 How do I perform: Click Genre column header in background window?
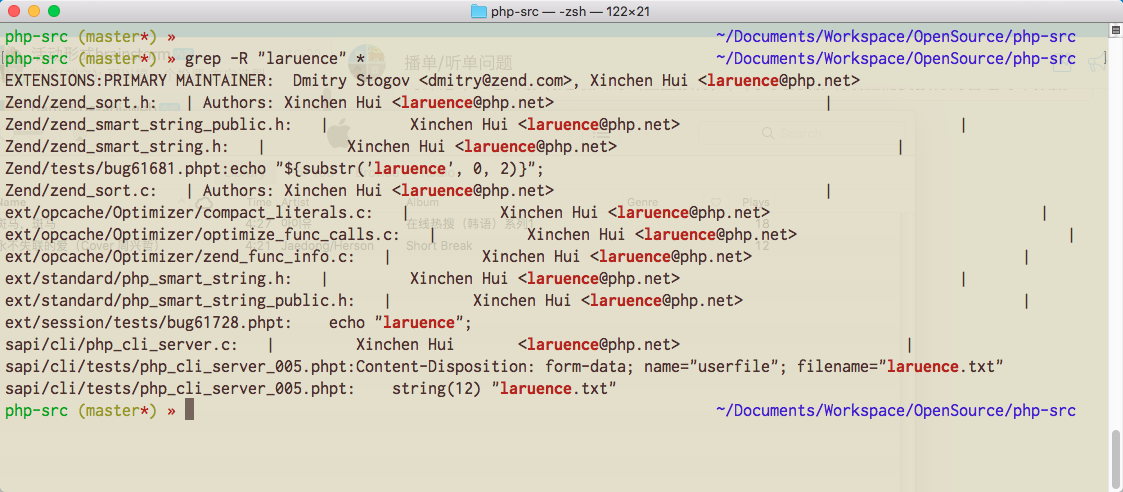point(642,203)
